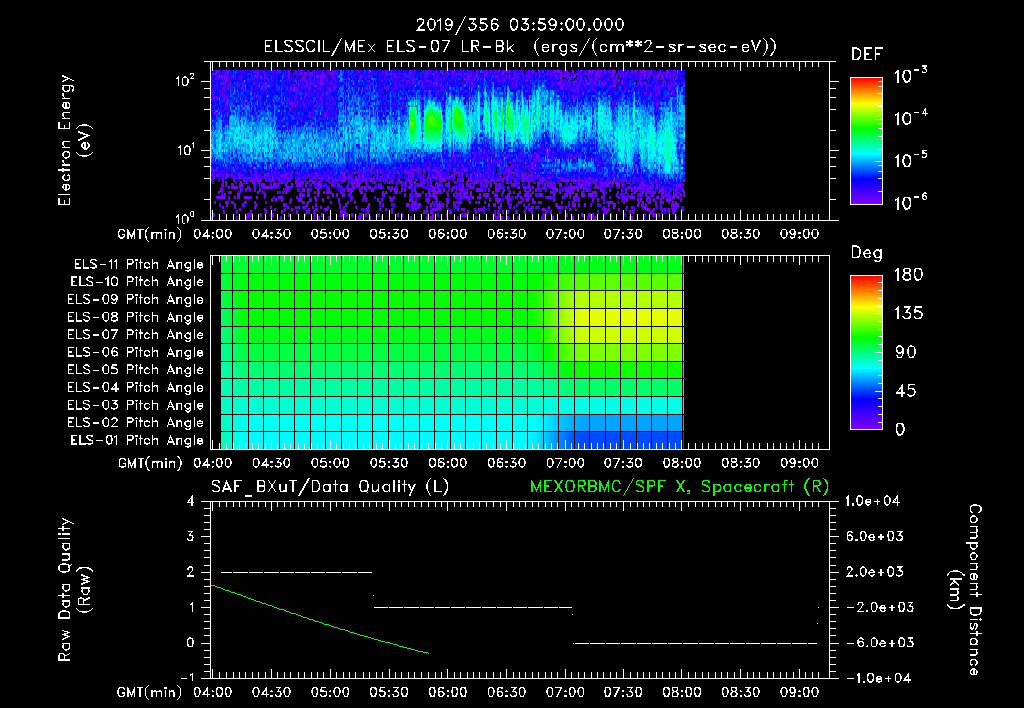Click the 10^0 tick on electron energy axis
The image size is (1024, 708).
pyautogui.click(x=185, y=218)
